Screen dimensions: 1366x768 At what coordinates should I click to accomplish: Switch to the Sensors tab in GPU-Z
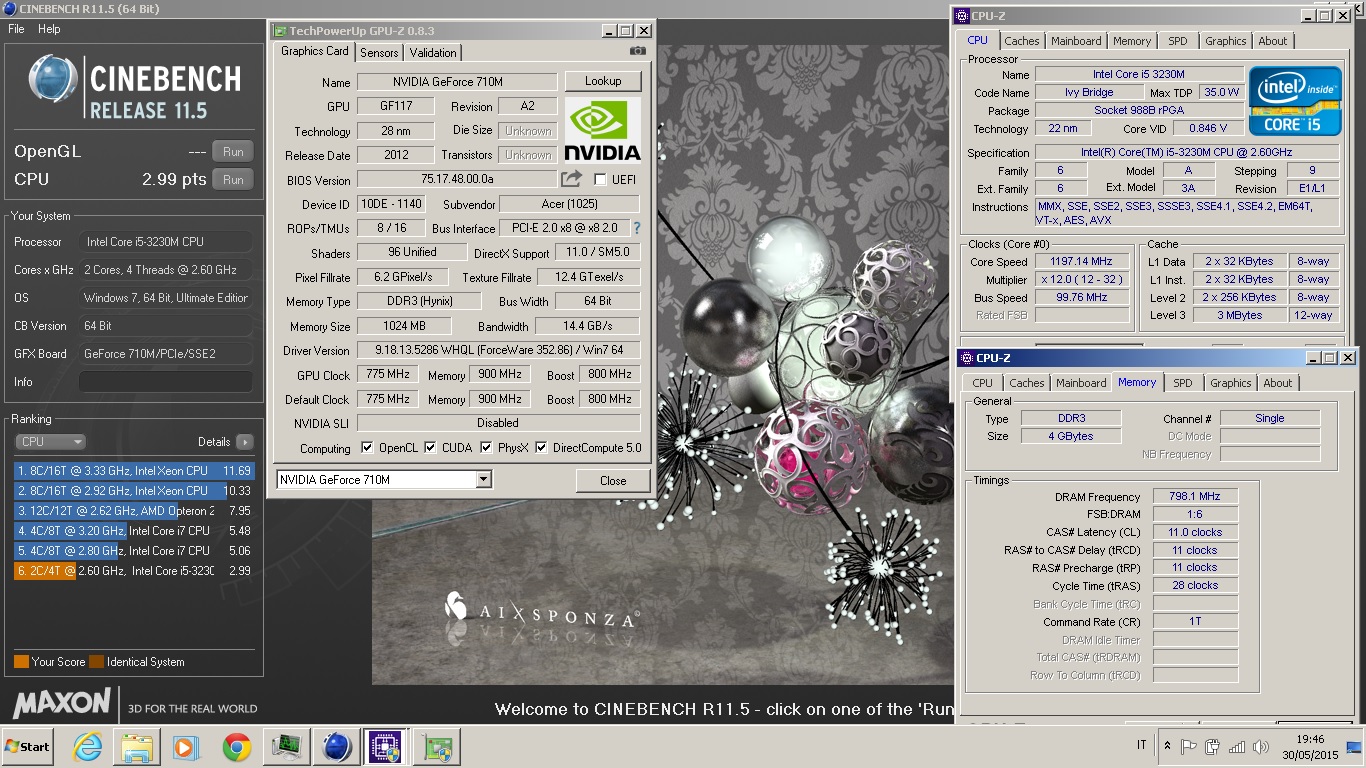pos(379,53)
